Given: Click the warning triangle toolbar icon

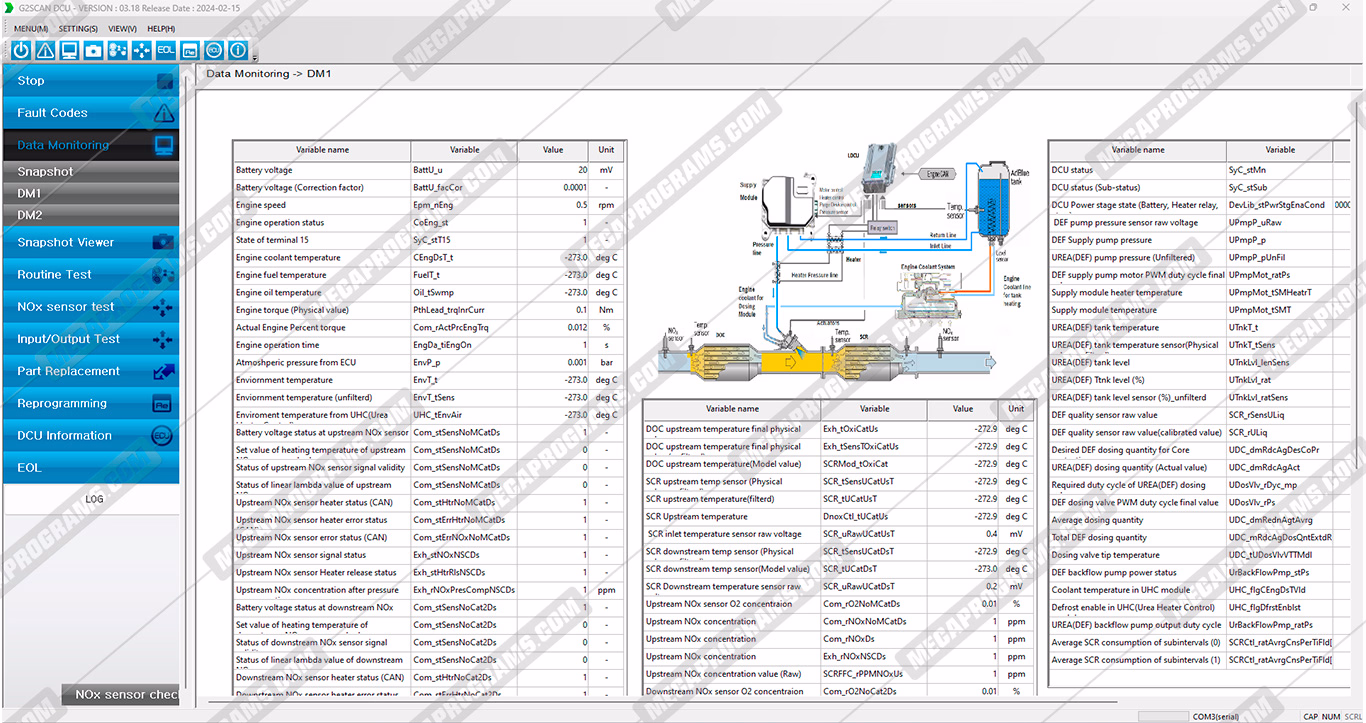Looking at the screenshot, I should click(45, 50).
